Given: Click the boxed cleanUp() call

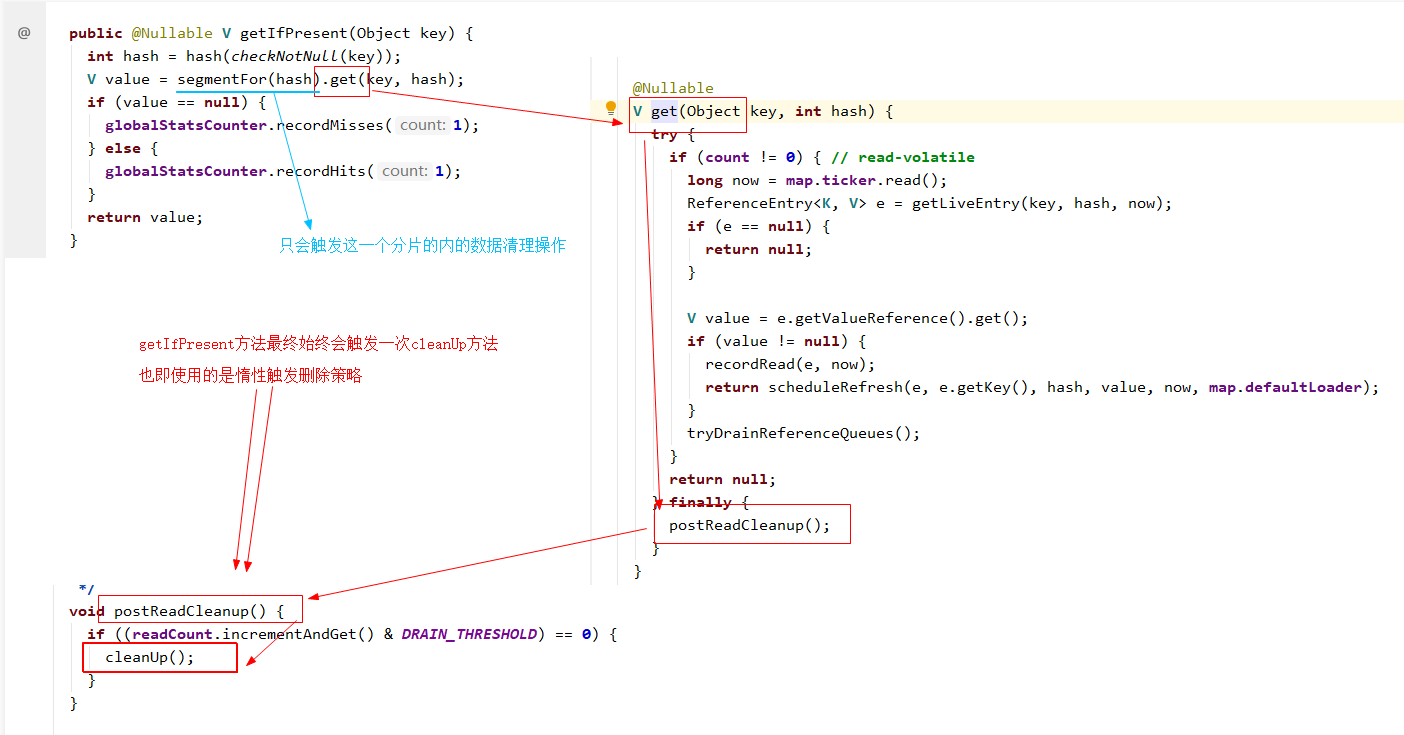Looking at the screenshot, I should [x=149, y=657].
